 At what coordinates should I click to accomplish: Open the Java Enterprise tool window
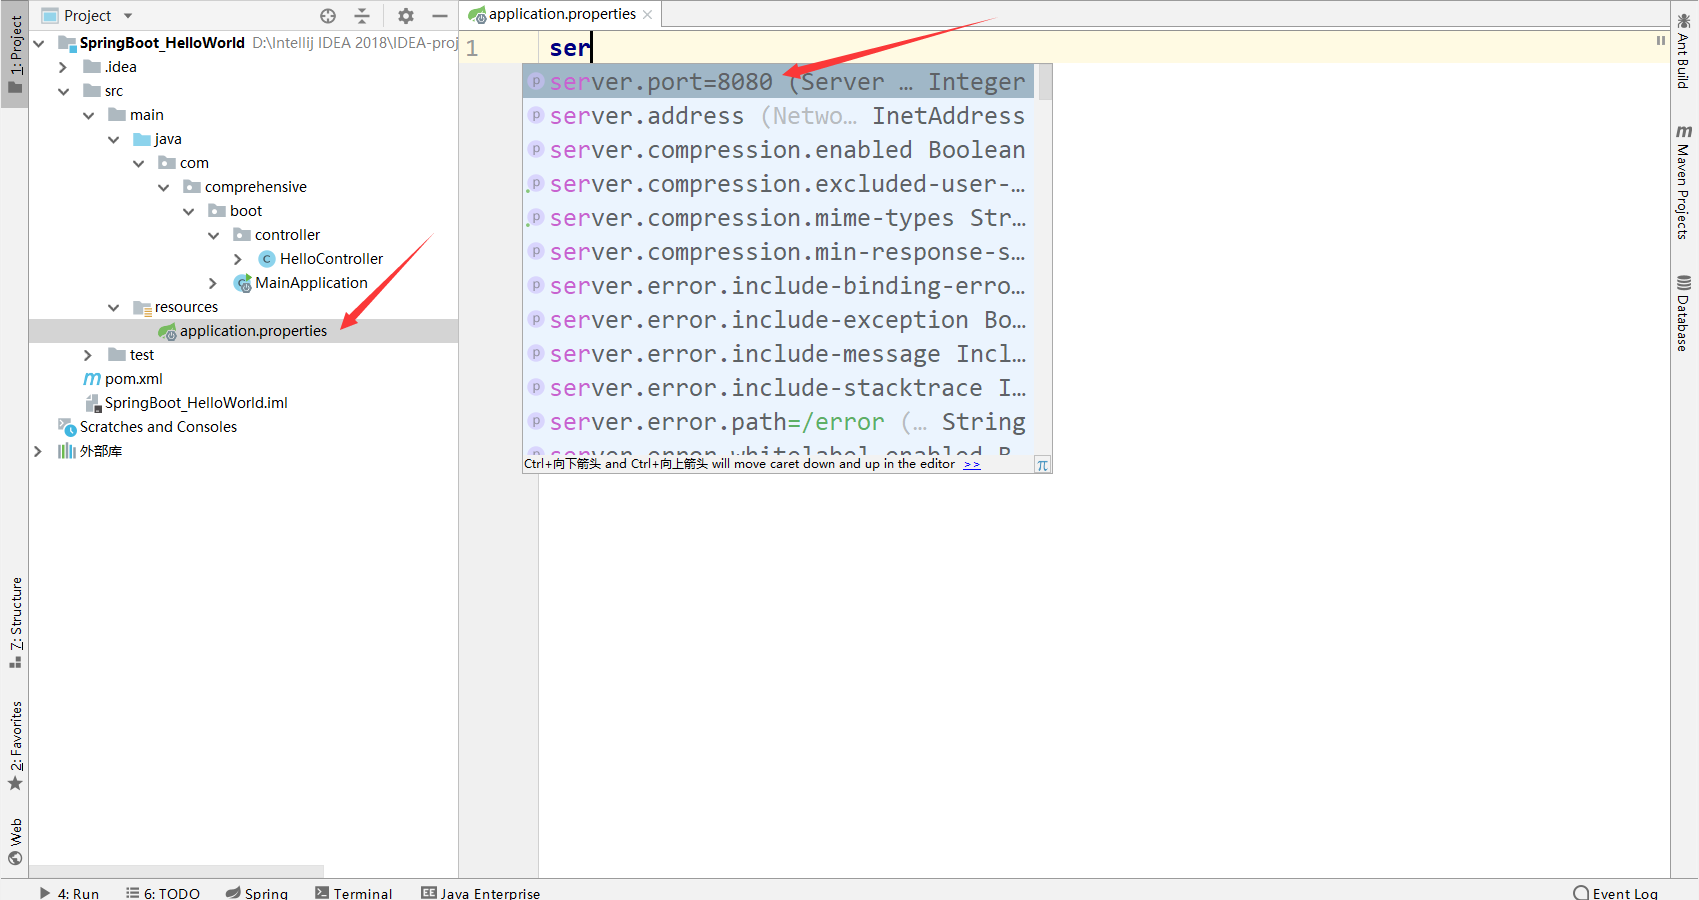pyautogui.click(x=481, y=892)
